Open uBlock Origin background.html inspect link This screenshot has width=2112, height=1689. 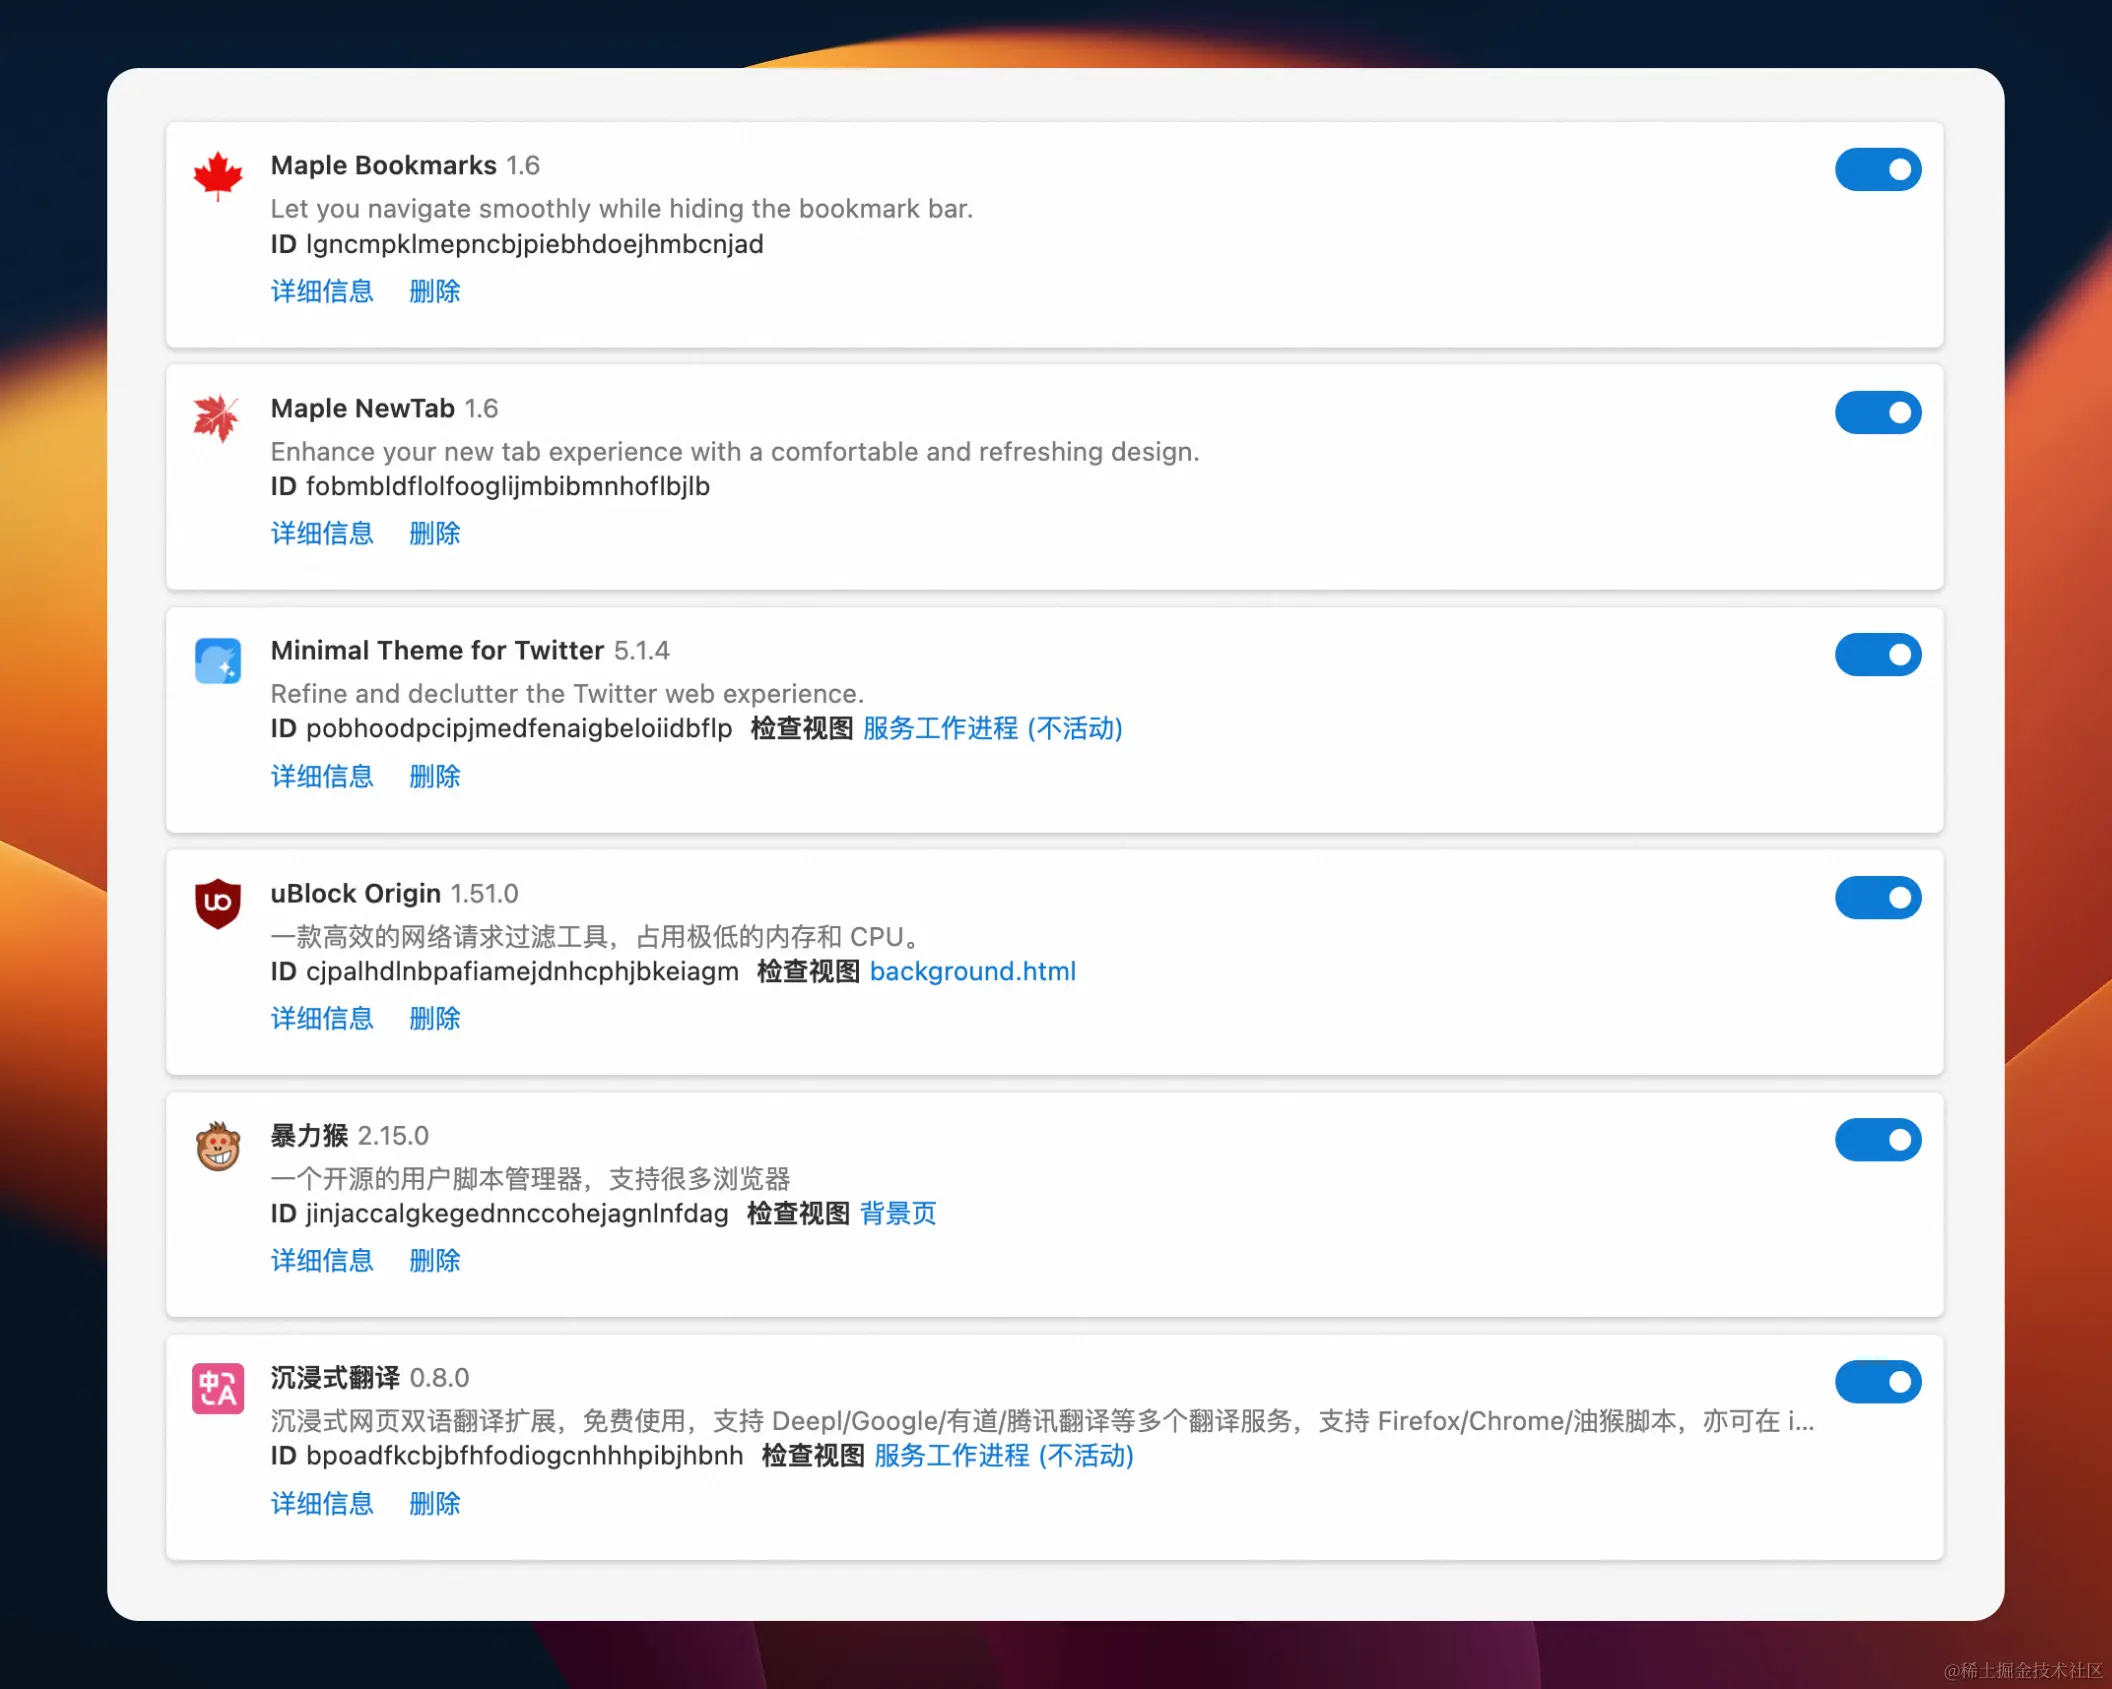click(x=972, y=971)
